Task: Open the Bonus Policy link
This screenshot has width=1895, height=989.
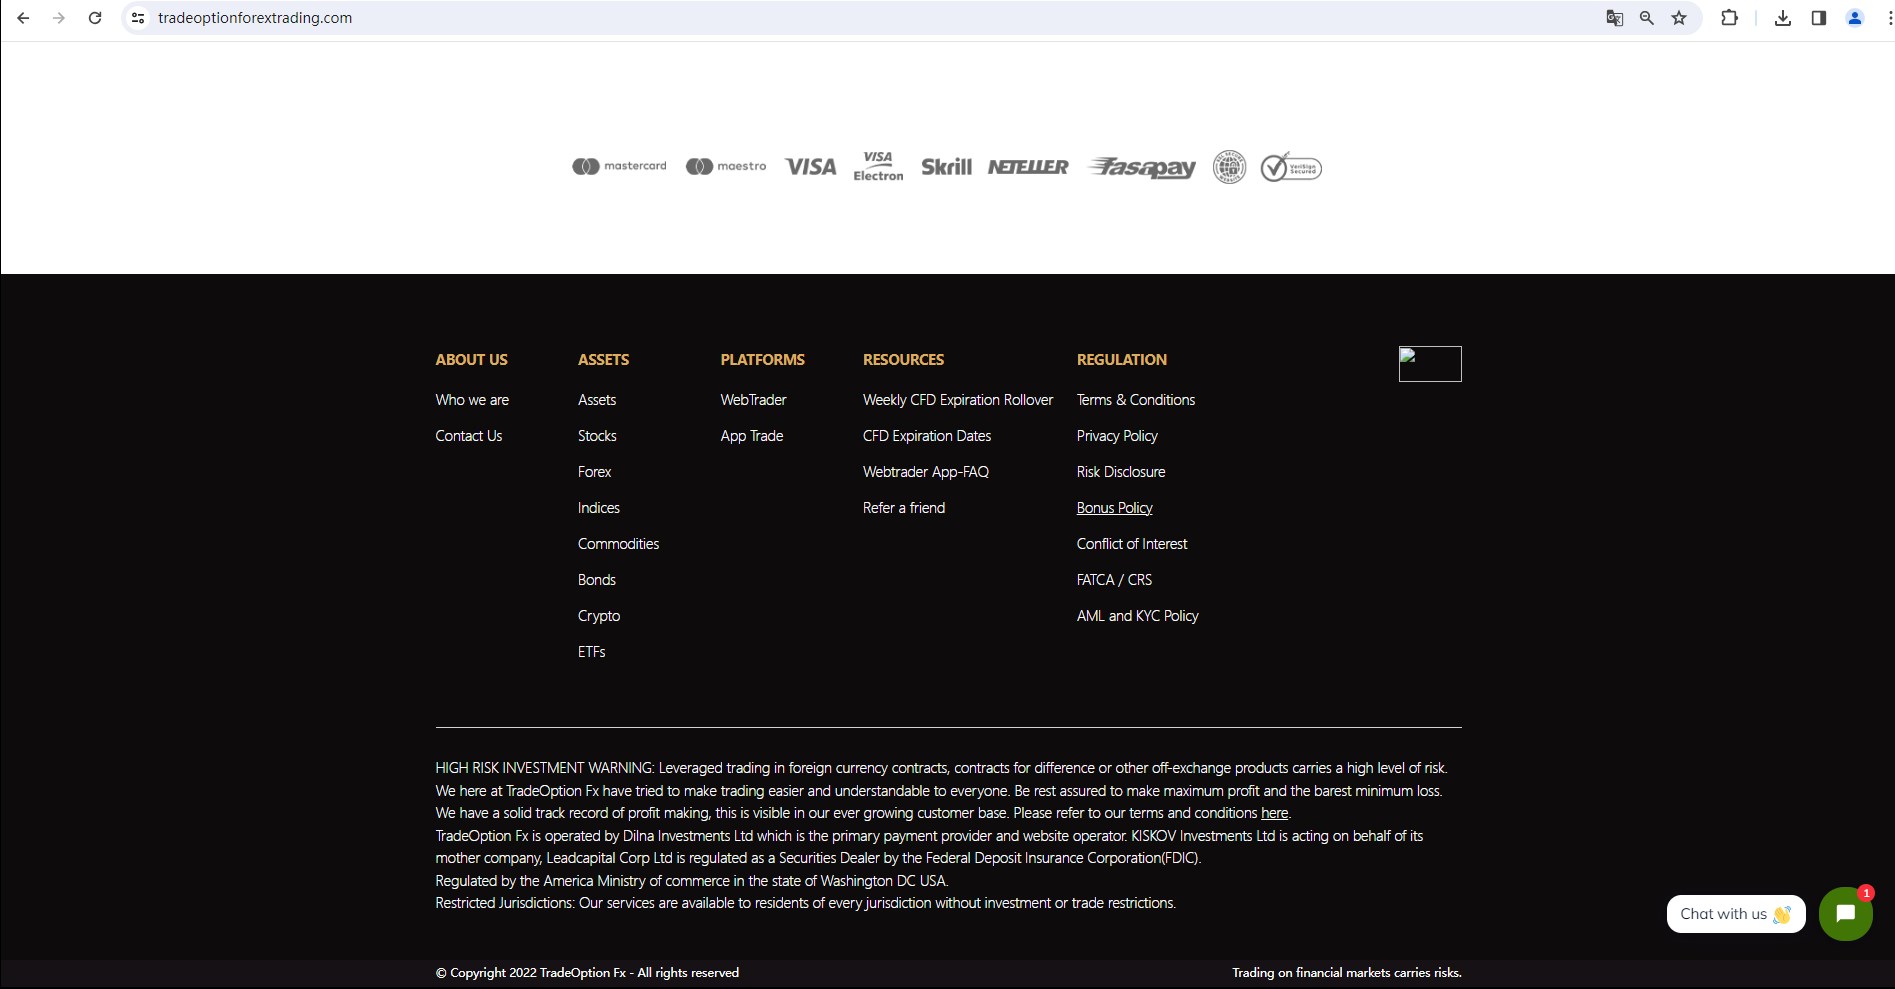Action: tap(1114, 508)
